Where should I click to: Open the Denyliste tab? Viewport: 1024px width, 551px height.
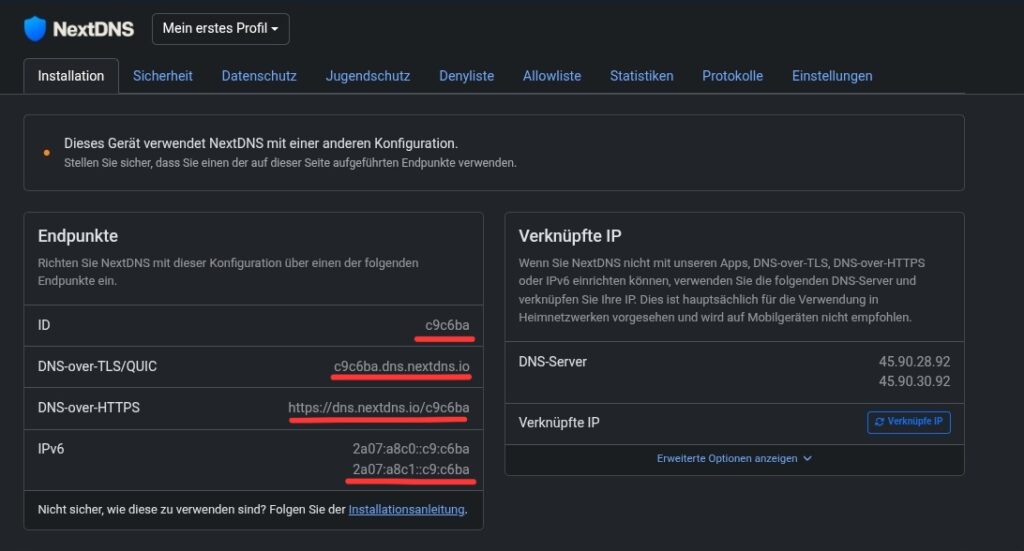pyautogui.click(x=466, y=76)
